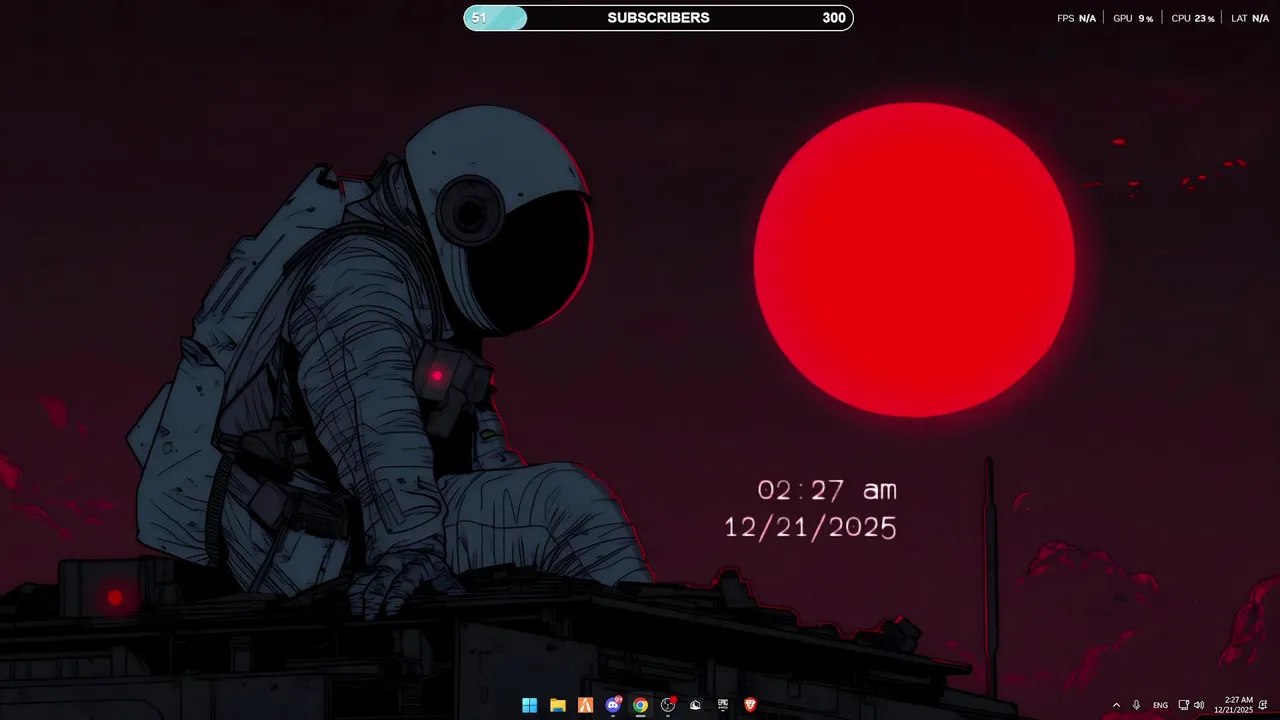1280x720 pixels.
Task: Launch Epic Games from the taskbar
Action: pos(723,705)
